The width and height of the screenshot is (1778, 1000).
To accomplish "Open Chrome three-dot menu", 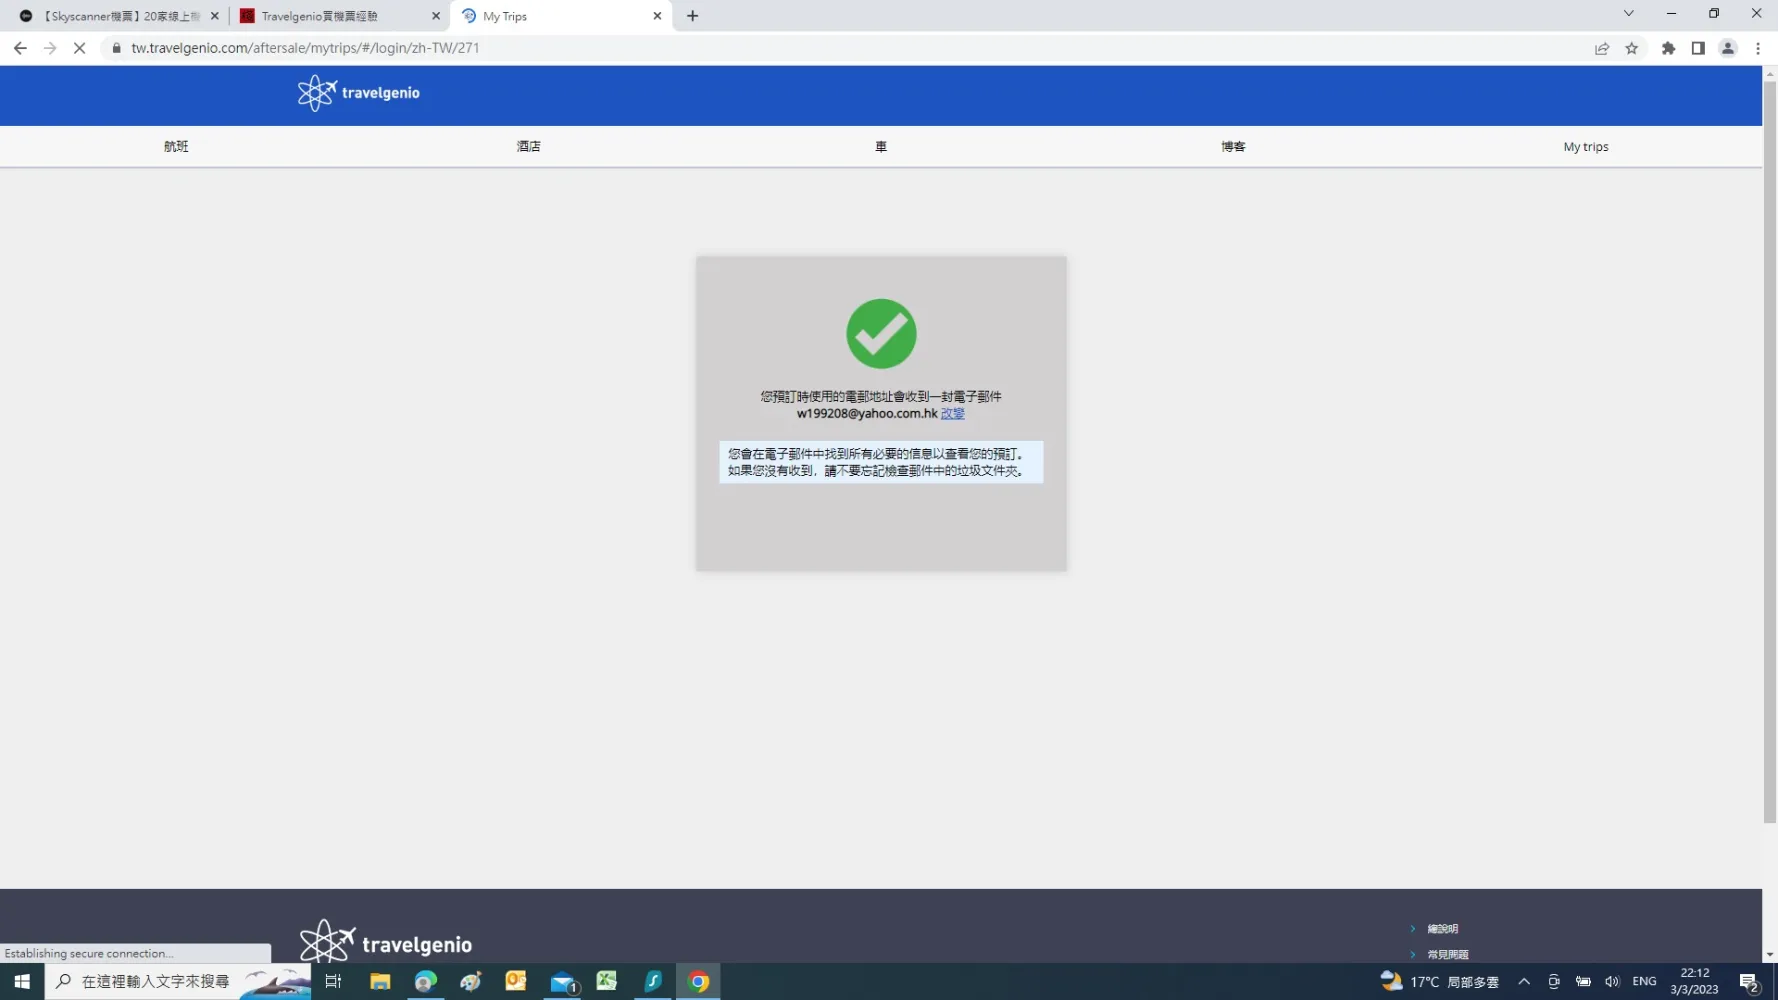I will click(1757, 48).
